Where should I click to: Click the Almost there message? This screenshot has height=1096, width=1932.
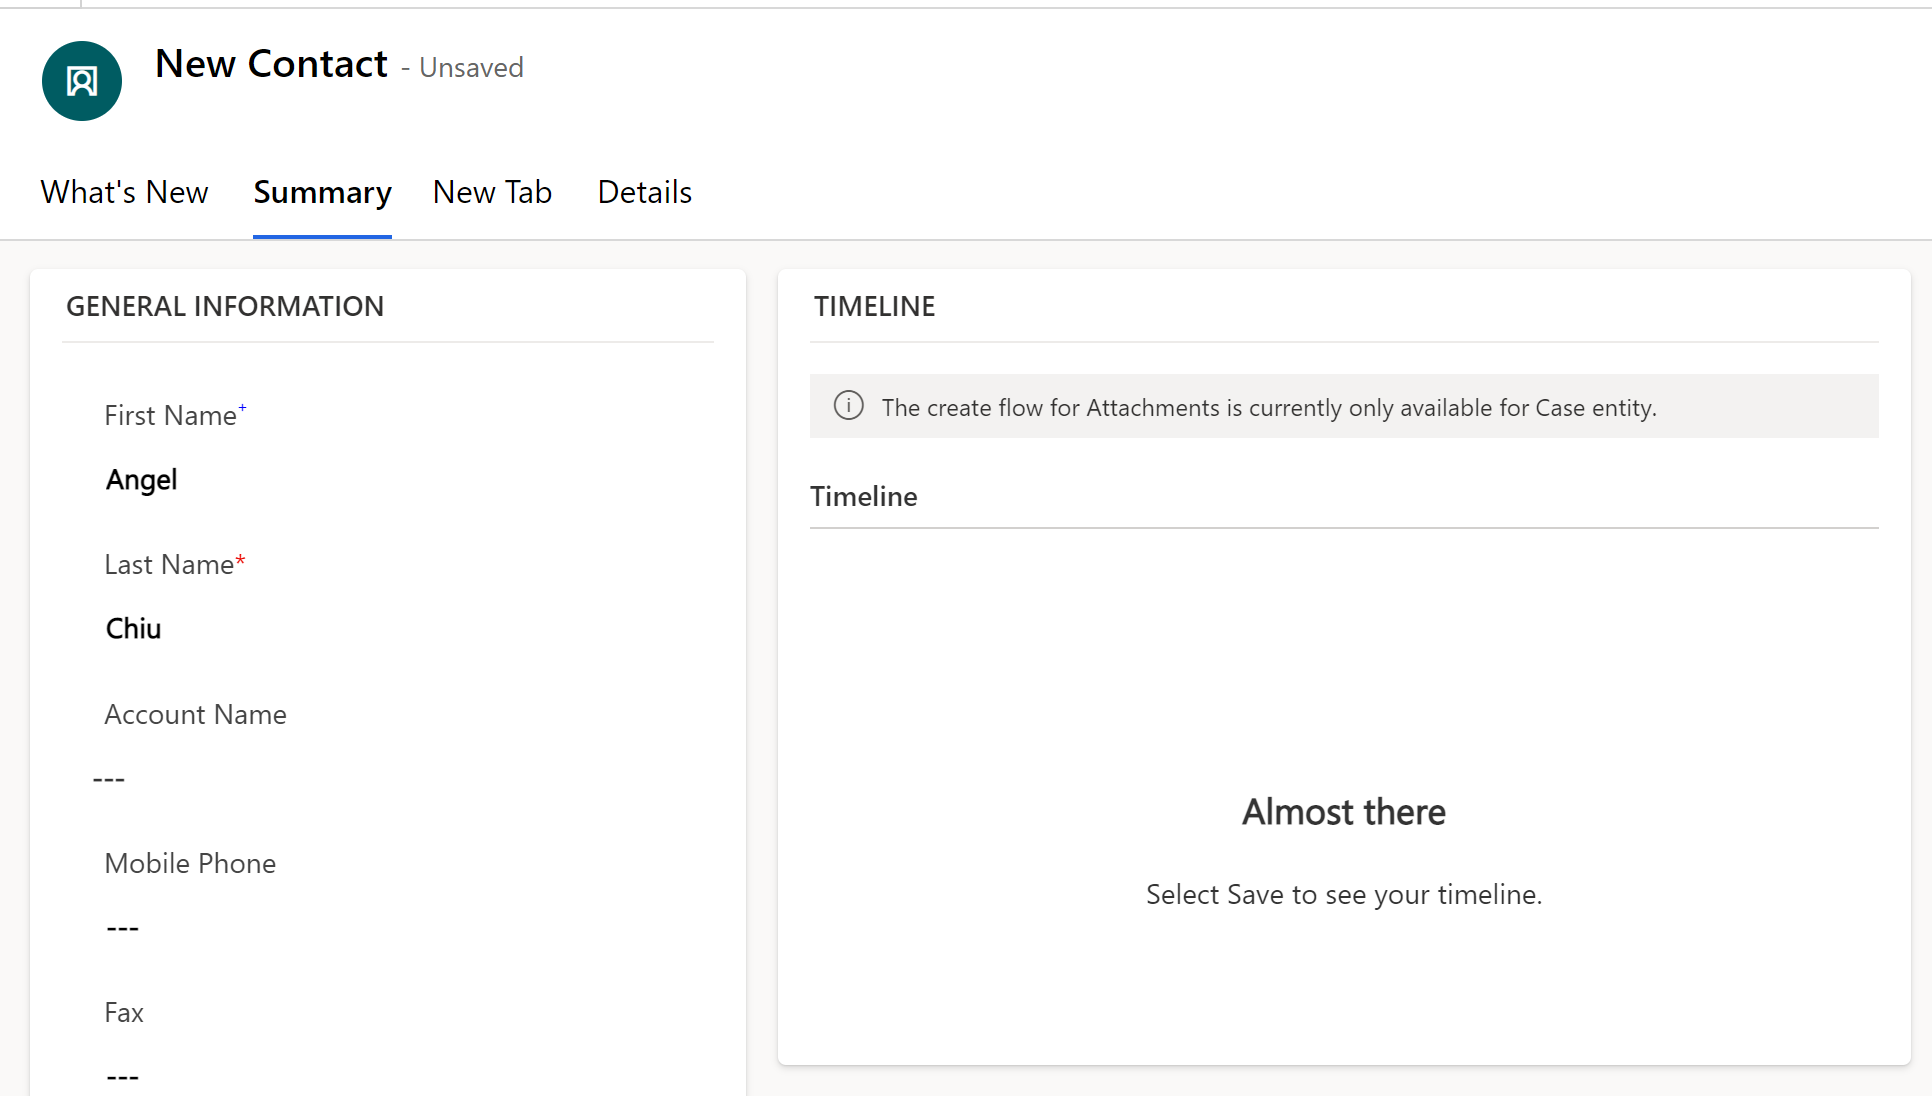click(1344, 812)
